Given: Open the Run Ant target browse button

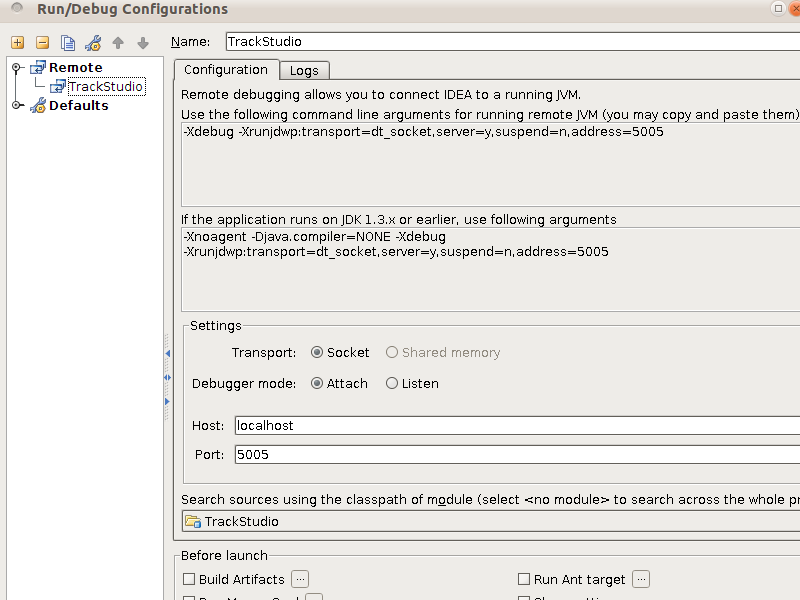Looking at the screenshot, I should [641, 579].
